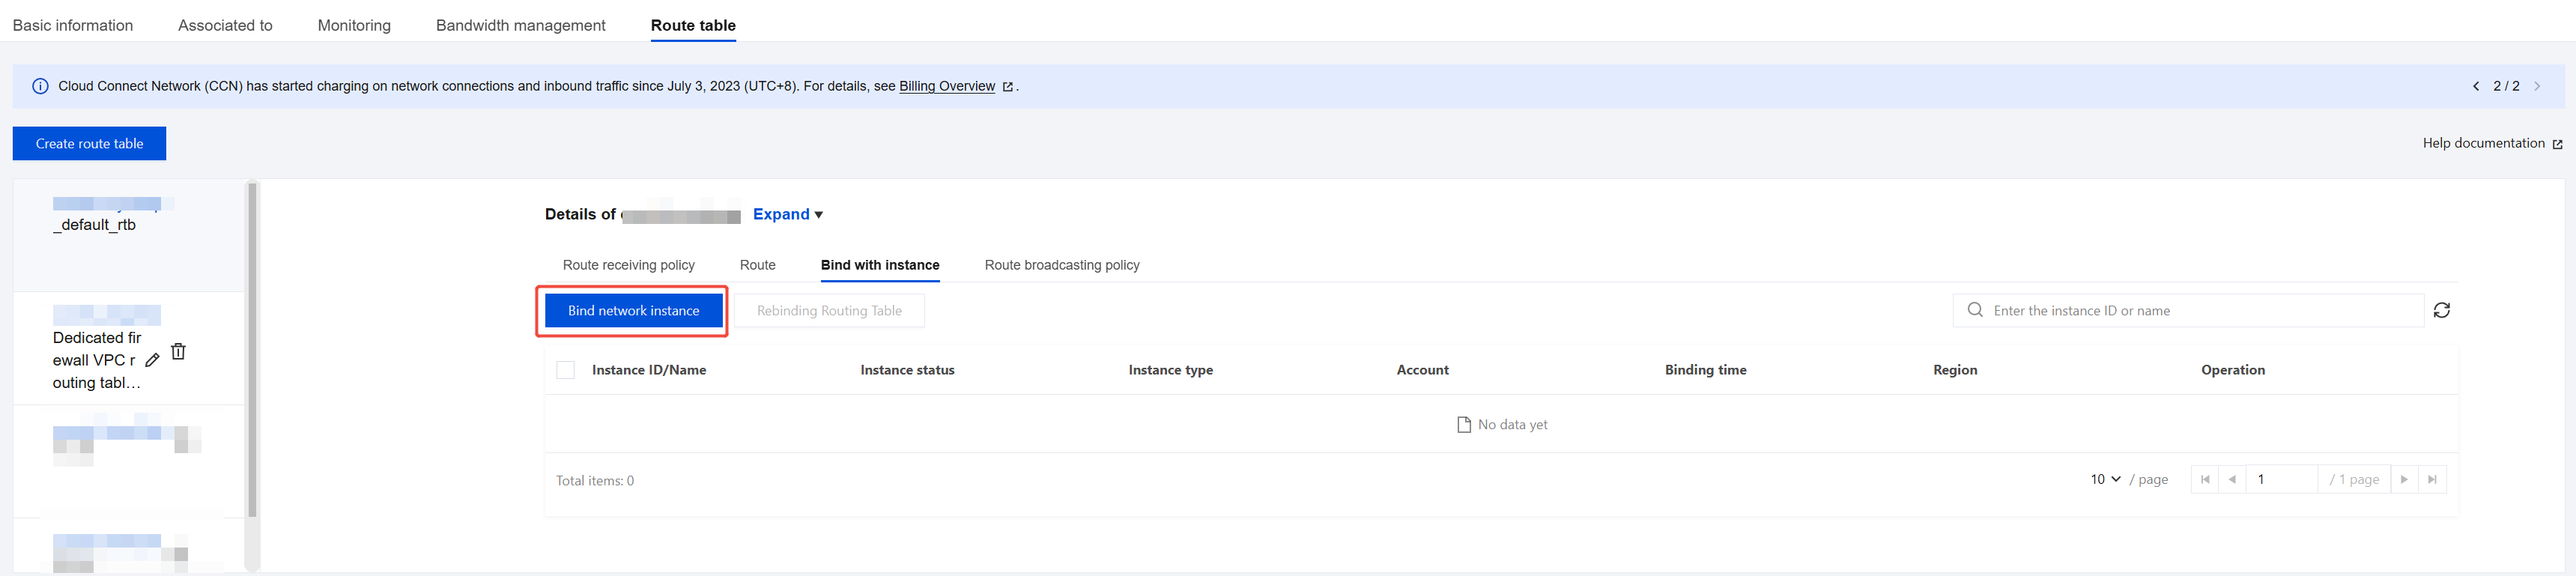The height and width of the screenshot is (576, 2576).
Task: Click the refresh icon beside instance search
Action: (x=2441, y=311)
